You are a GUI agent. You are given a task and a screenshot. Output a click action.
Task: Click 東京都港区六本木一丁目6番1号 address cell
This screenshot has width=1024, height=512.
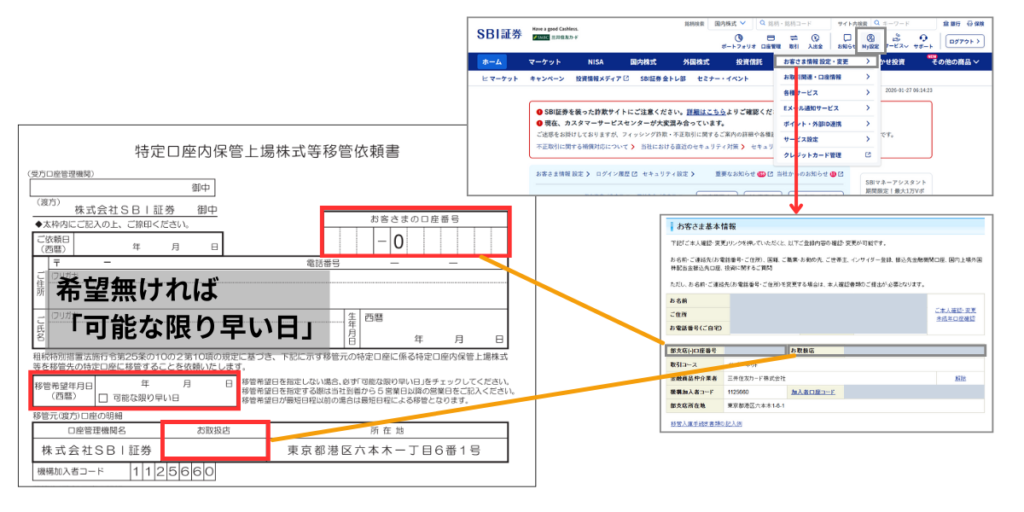[x=387, y=451]
